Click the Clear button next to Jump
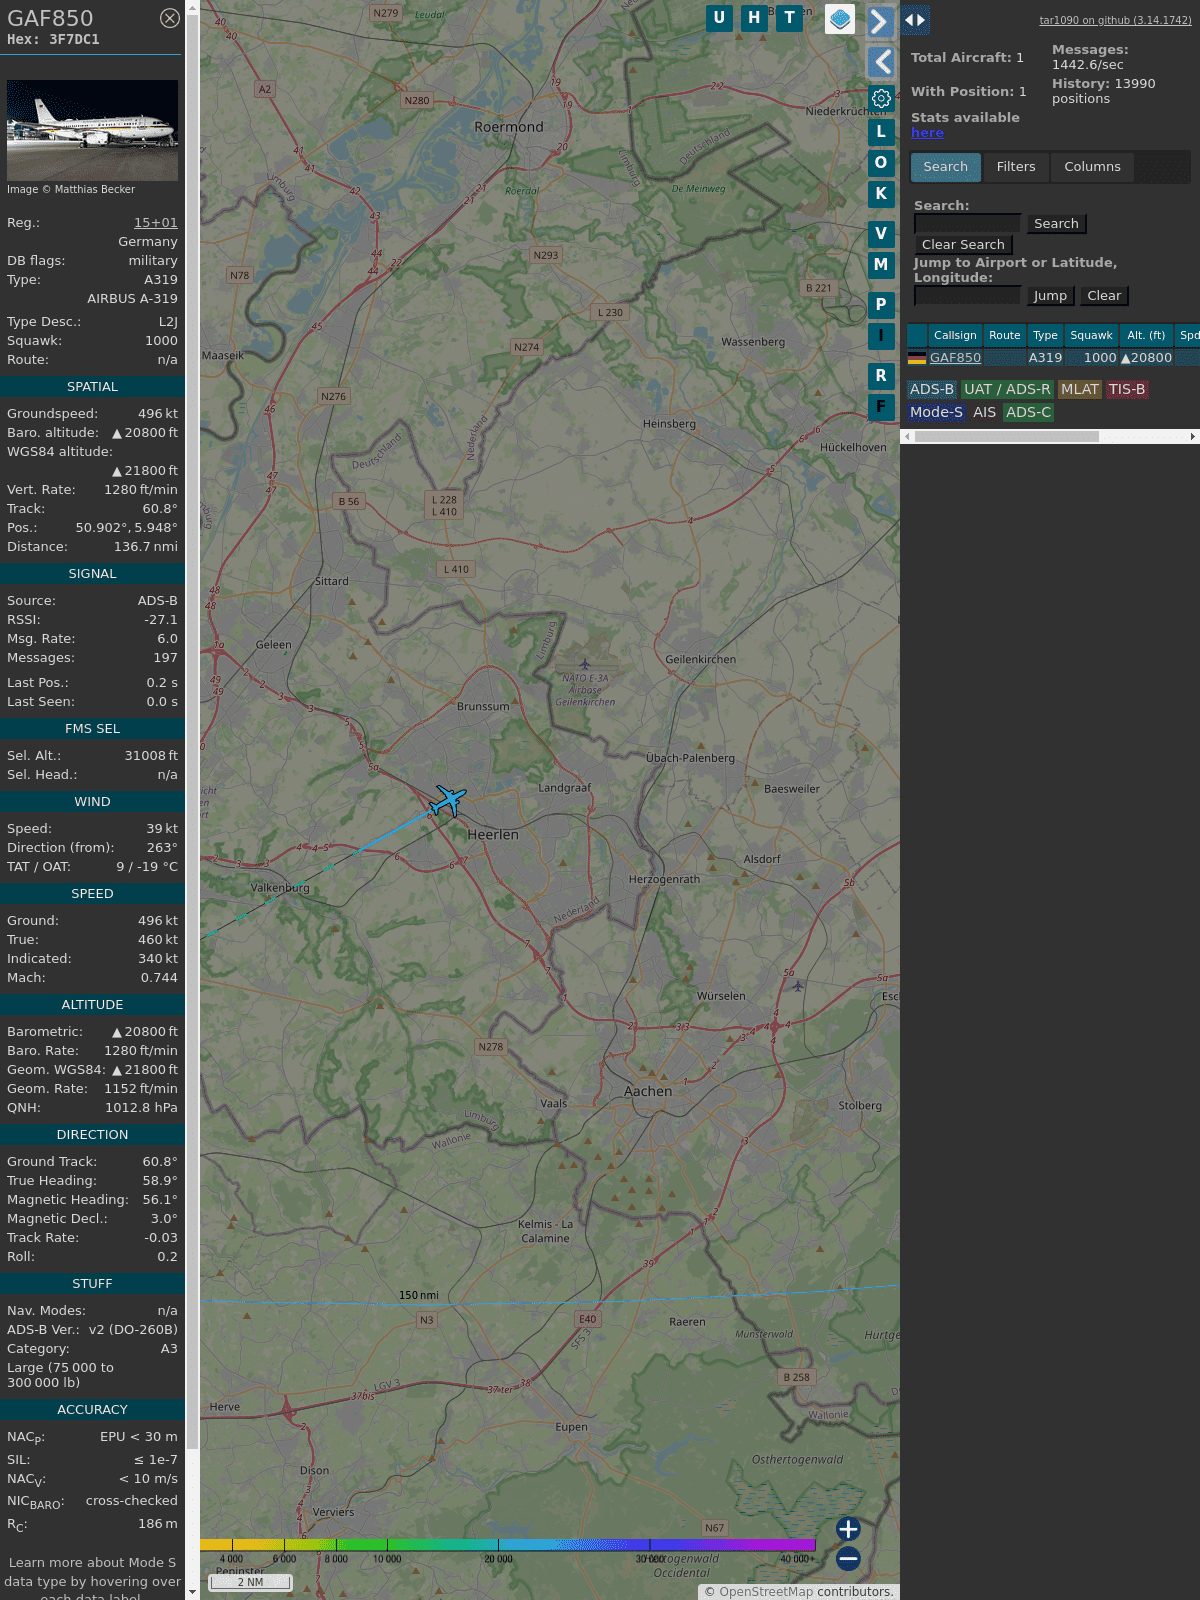 tap(1104, 296)
